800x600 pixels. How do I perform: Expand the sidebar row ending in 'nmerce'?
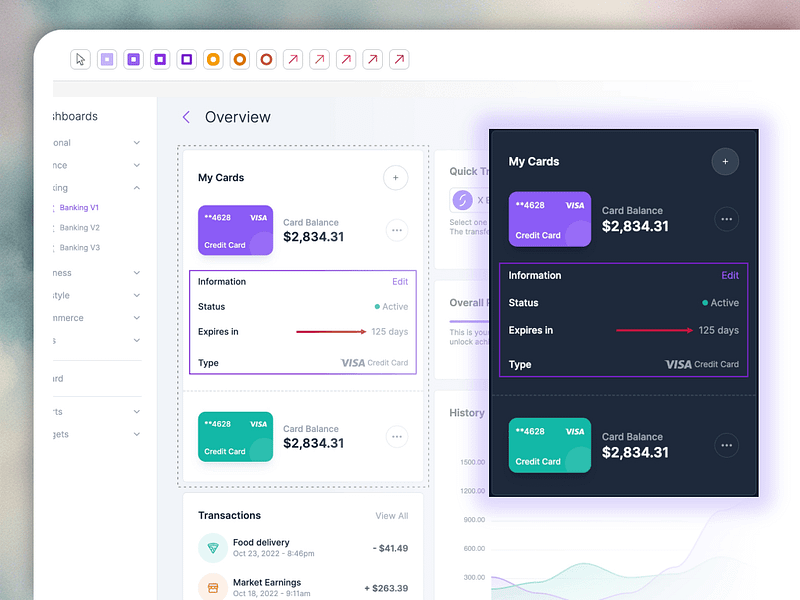(137, 317)
